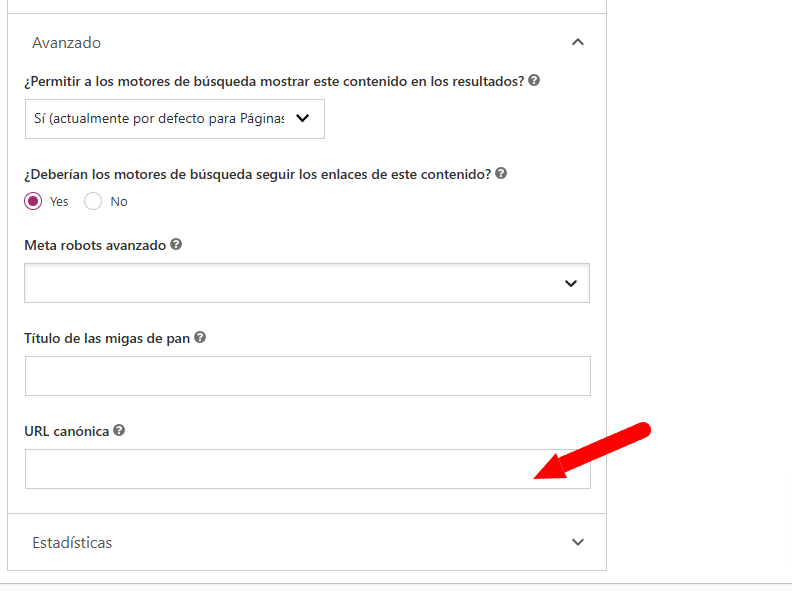Click the No label text
Viewport: 792px width, 591px height.
coord(119,202)
